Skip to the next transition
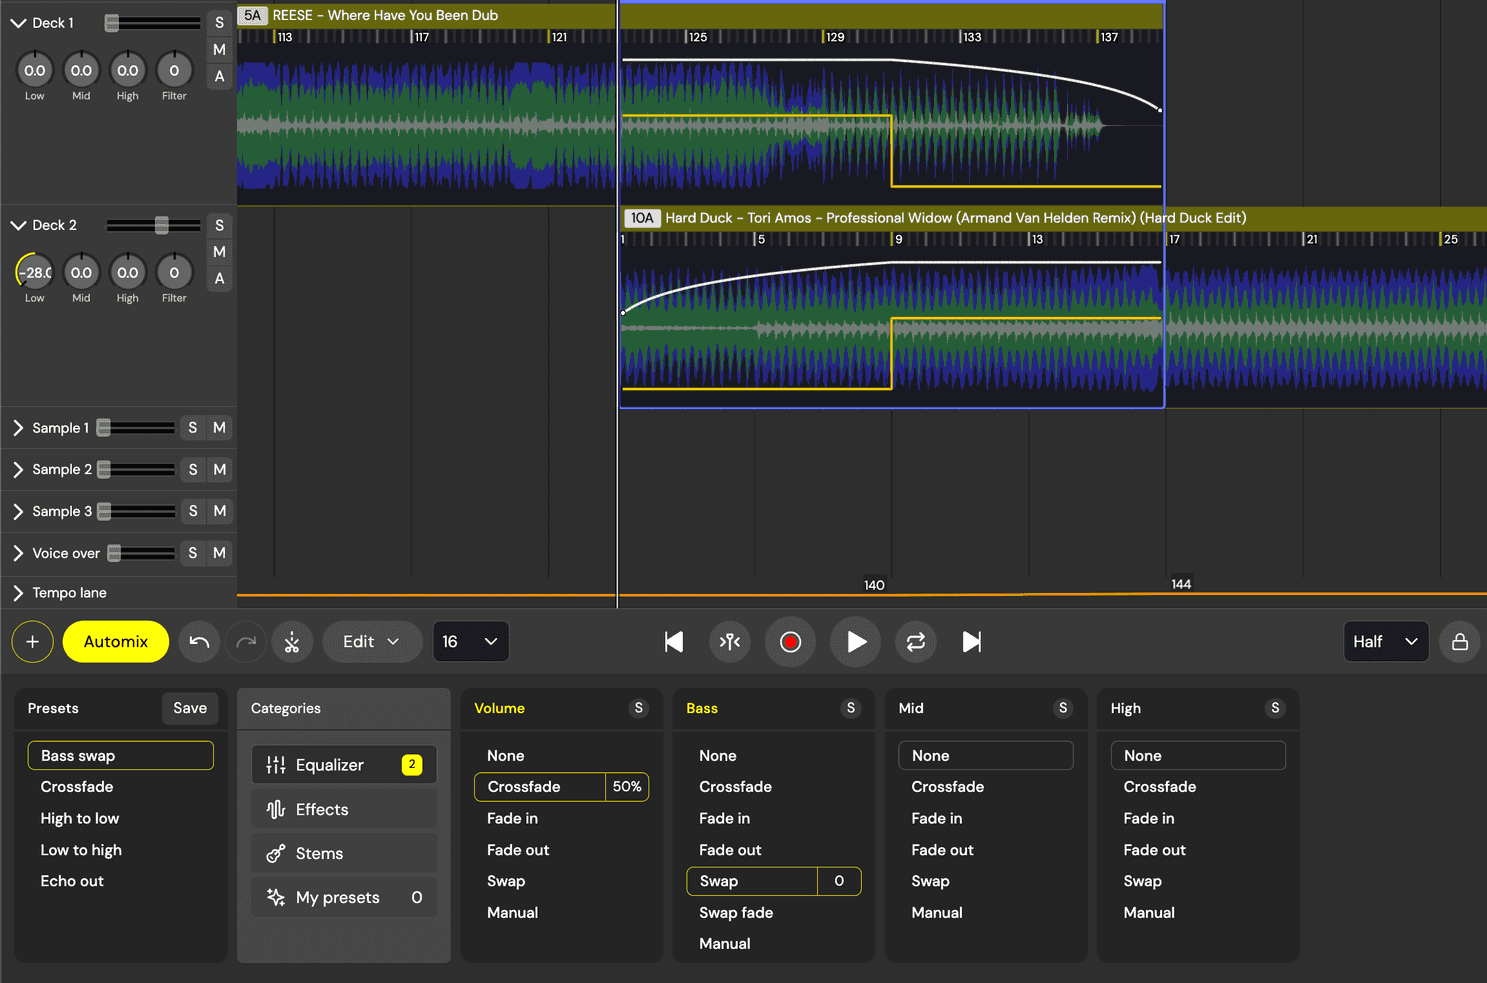The image size is (1487, 983). 971,642
